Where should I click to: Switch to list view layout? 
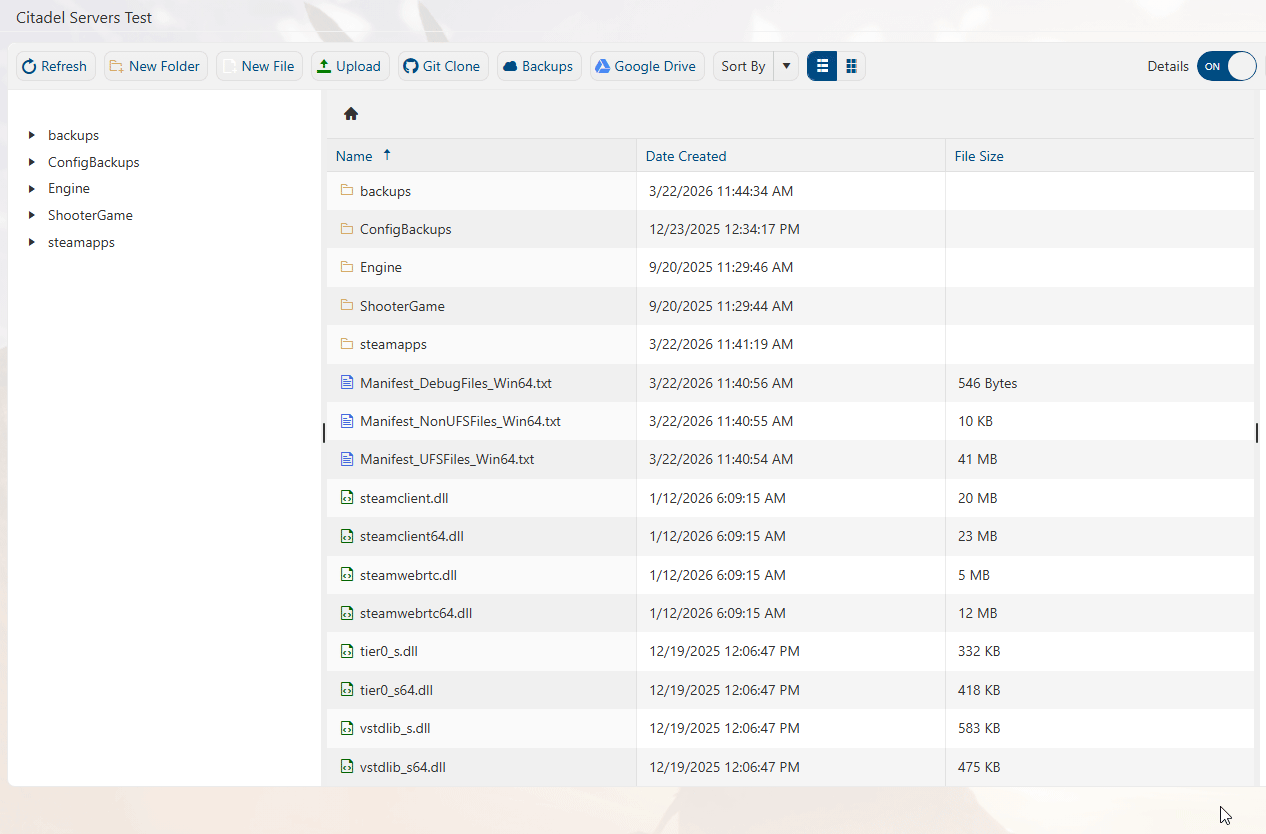click(822, 66)
